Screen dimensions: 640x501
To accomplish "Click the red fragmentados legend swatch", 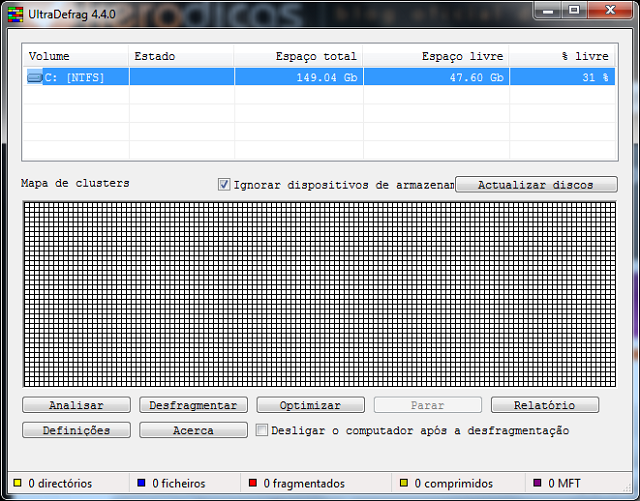I will pyautogui.click(x=253, y=483).
